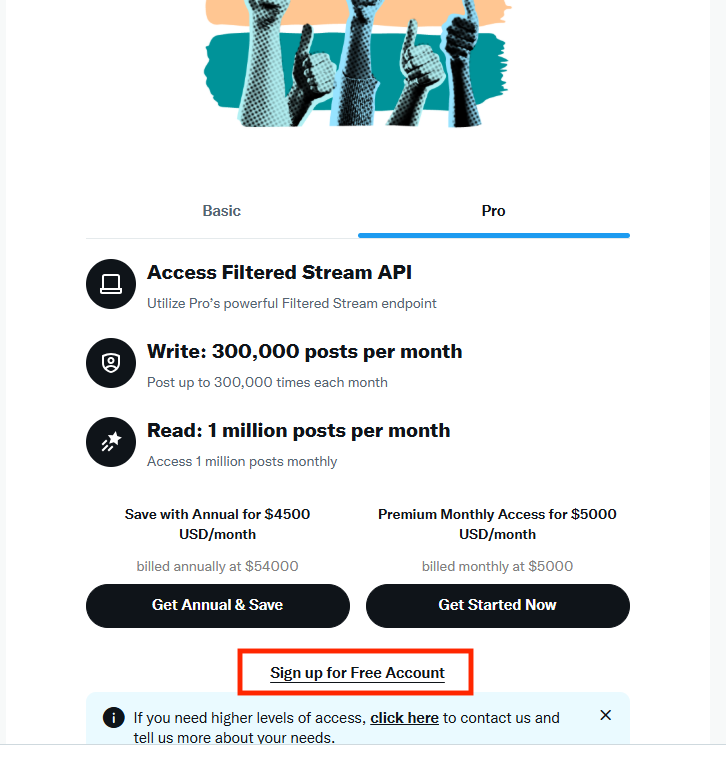
Task: Click the laptop icon beside Filtered Stream API
Action: (x=110, y=284)
